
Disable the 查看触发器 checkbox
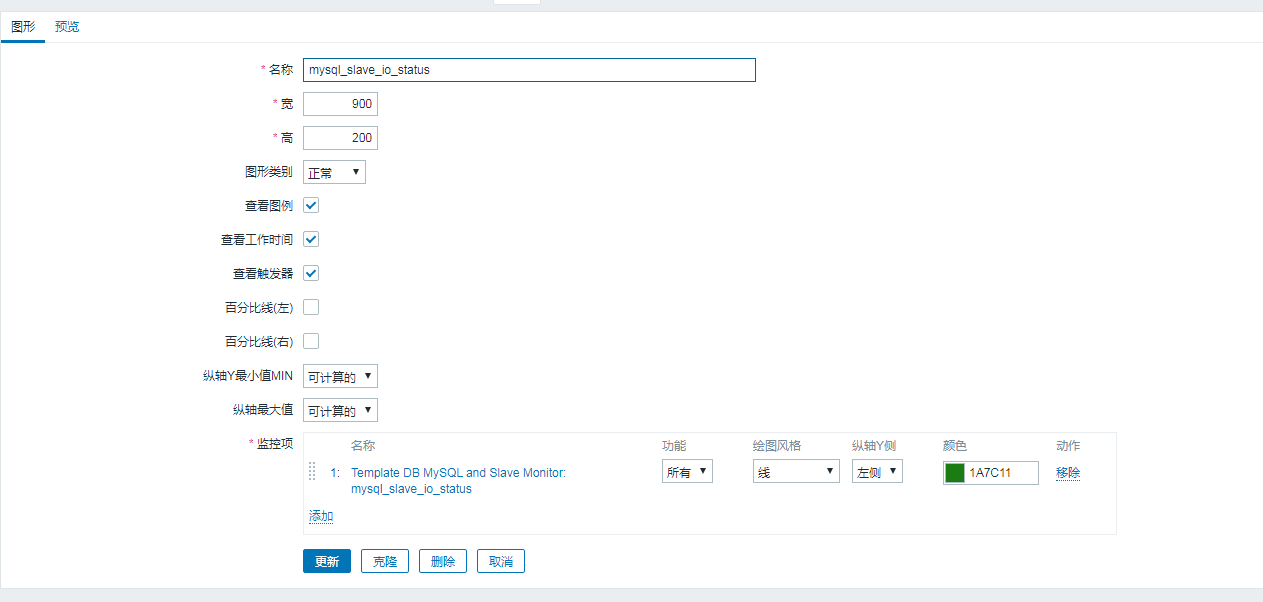coord(311,273)
